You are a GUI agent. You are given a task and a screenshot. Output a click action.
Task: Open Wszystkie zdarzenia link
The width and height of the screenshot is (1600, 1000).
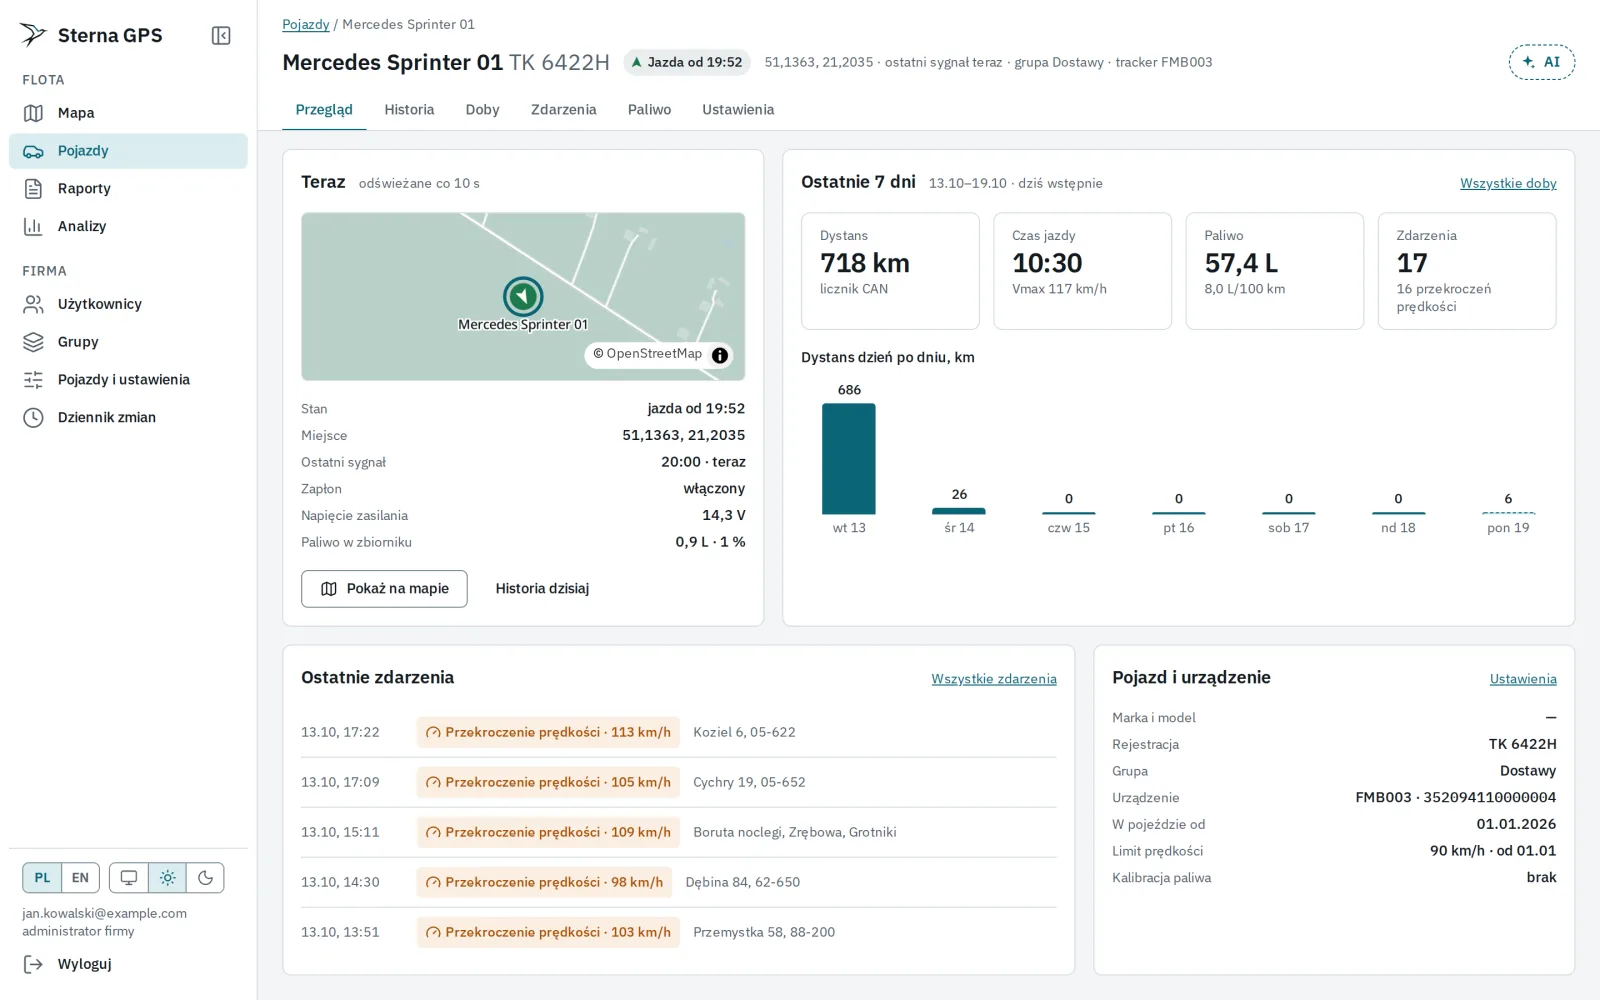(994, 679)
